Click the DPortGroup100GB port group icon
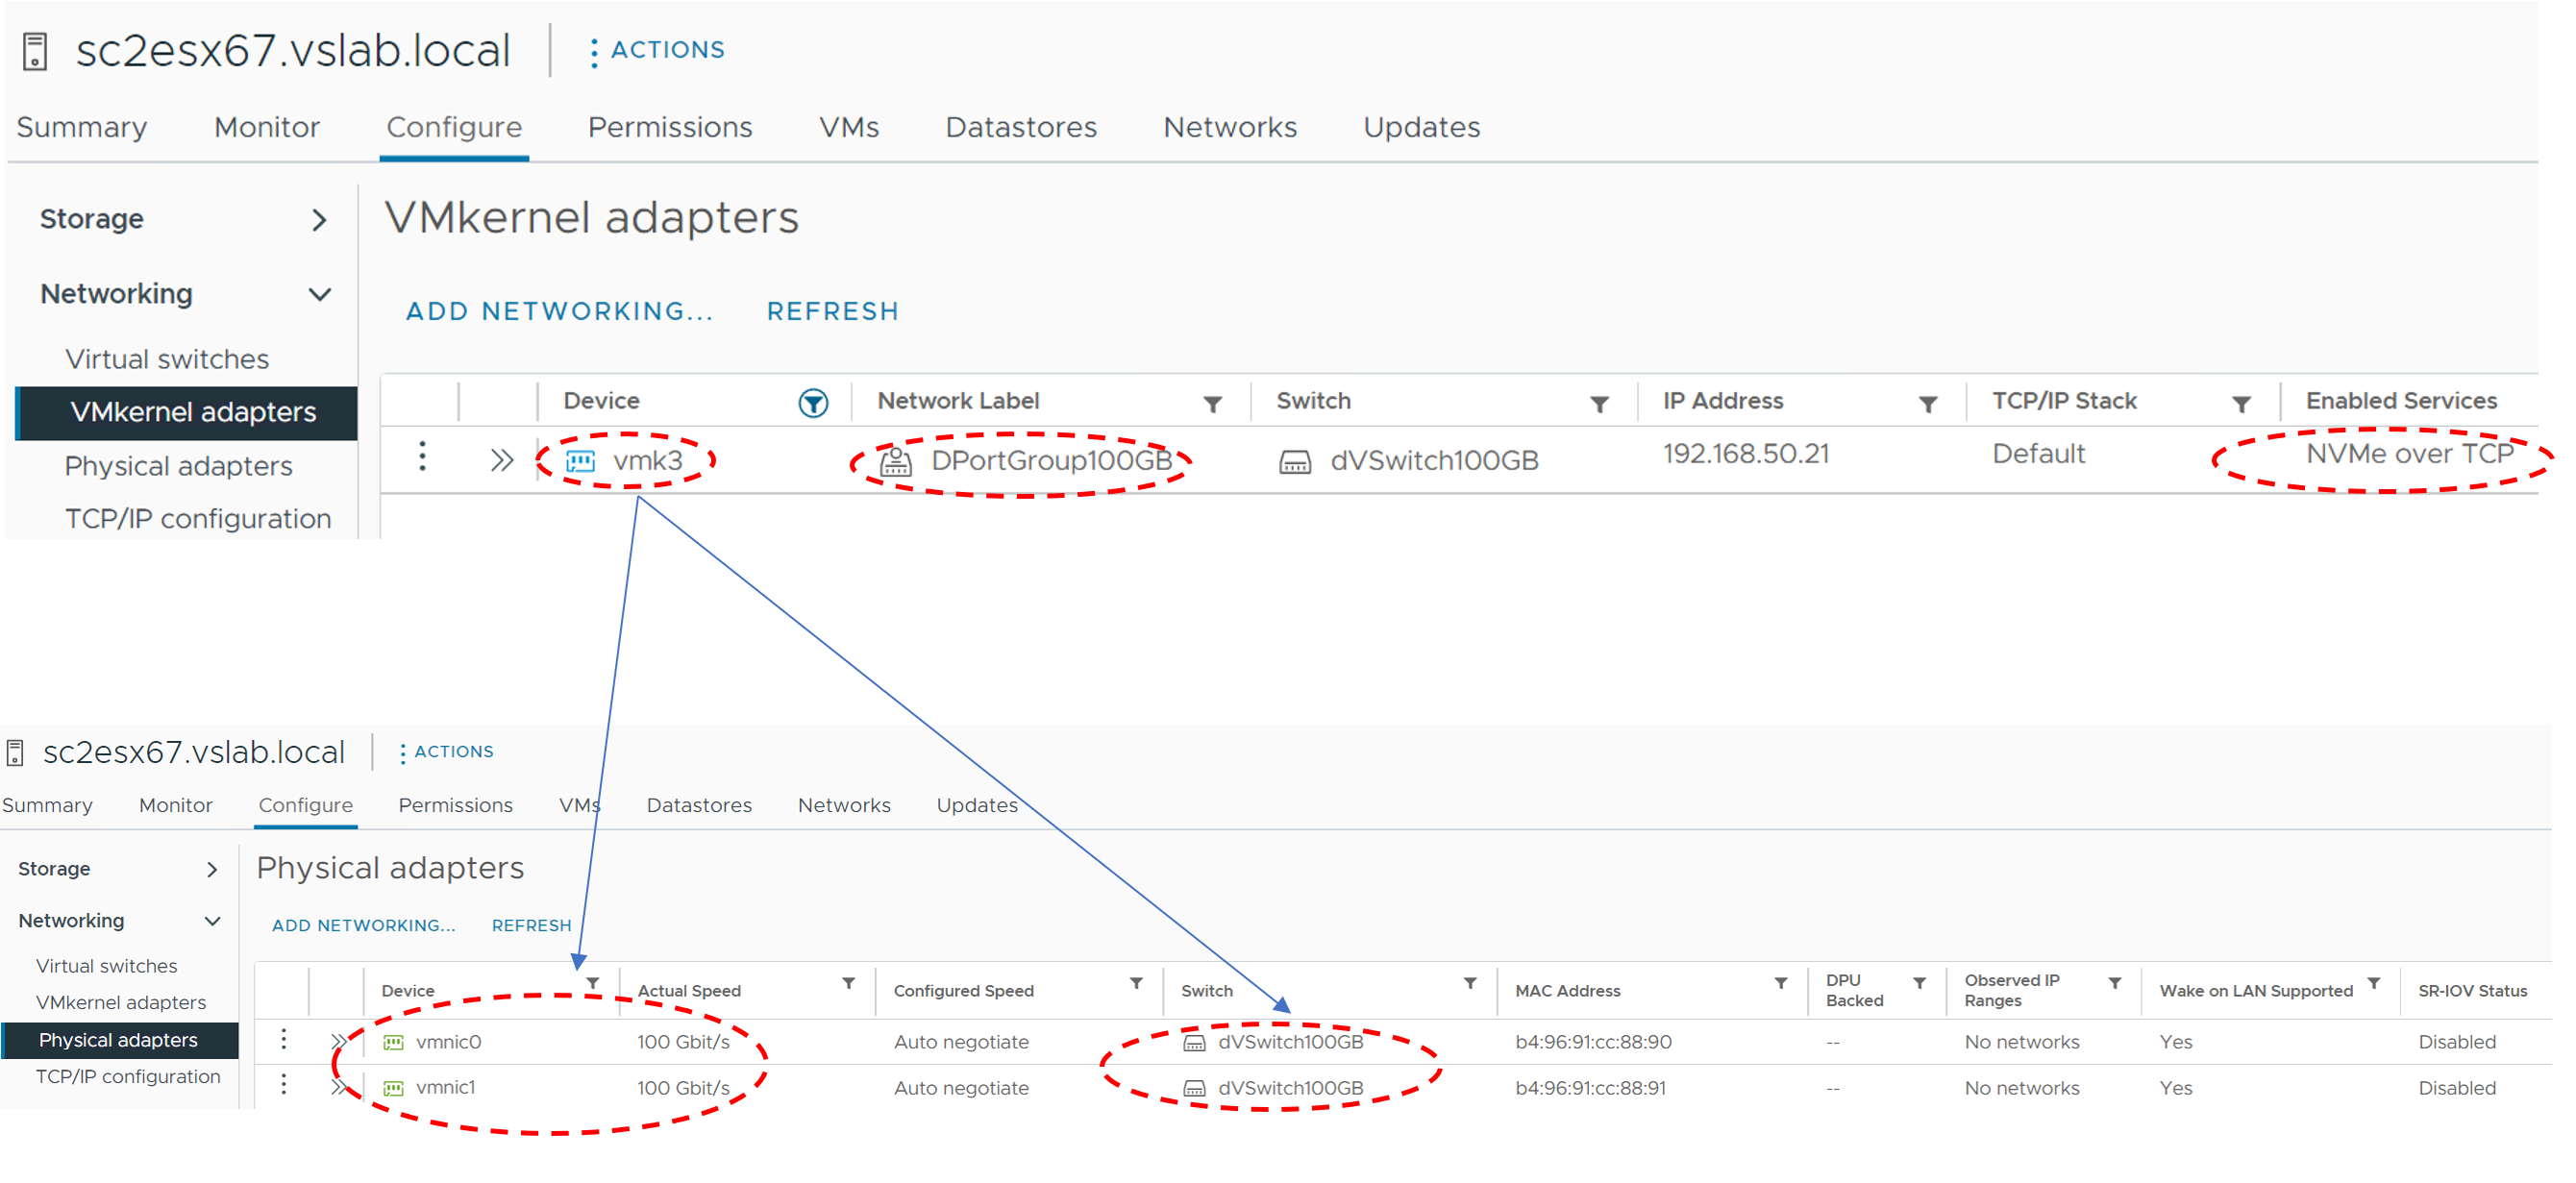The width and height of the screenshot is (2576, 1183). (x=895, y=461)
